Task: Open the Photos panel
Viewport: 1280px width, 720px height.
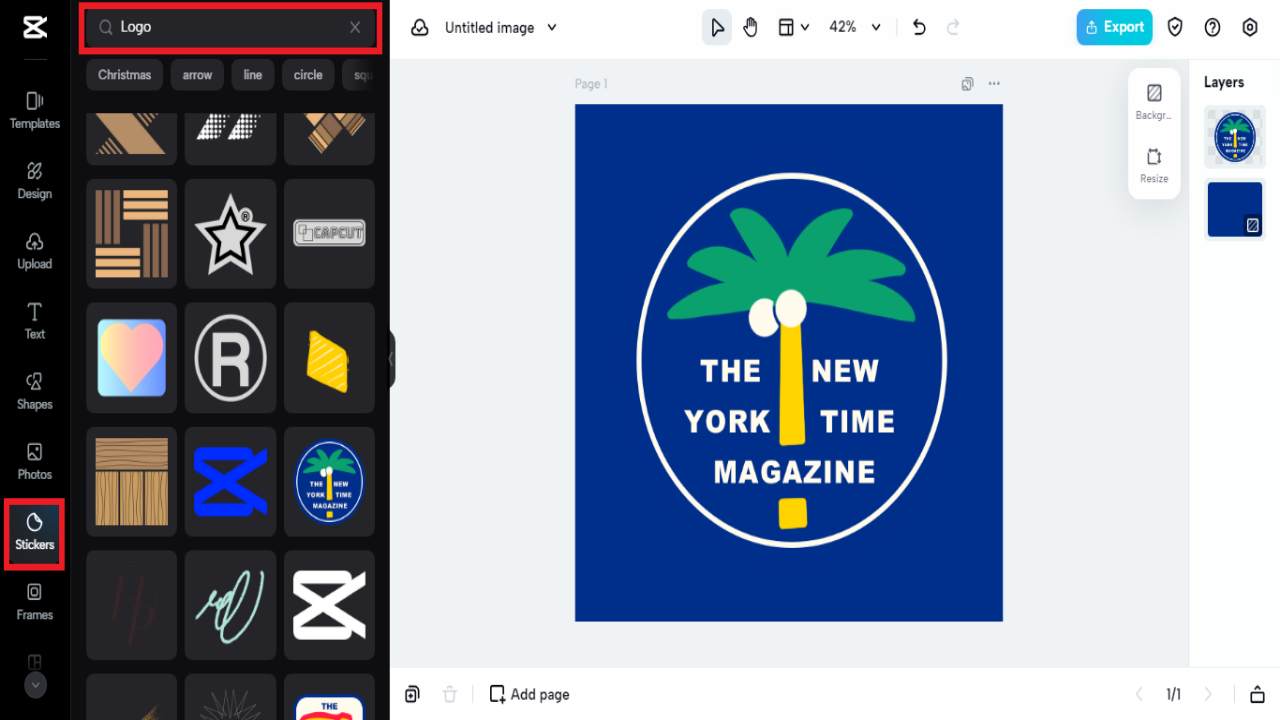Action: pos(35,461)
